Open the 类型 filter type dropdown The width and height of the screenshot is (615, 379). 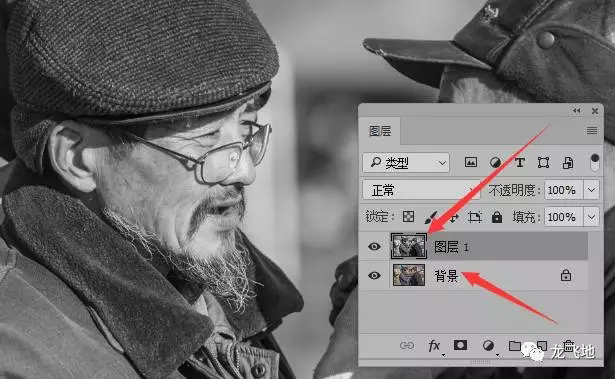coord(406,162)
